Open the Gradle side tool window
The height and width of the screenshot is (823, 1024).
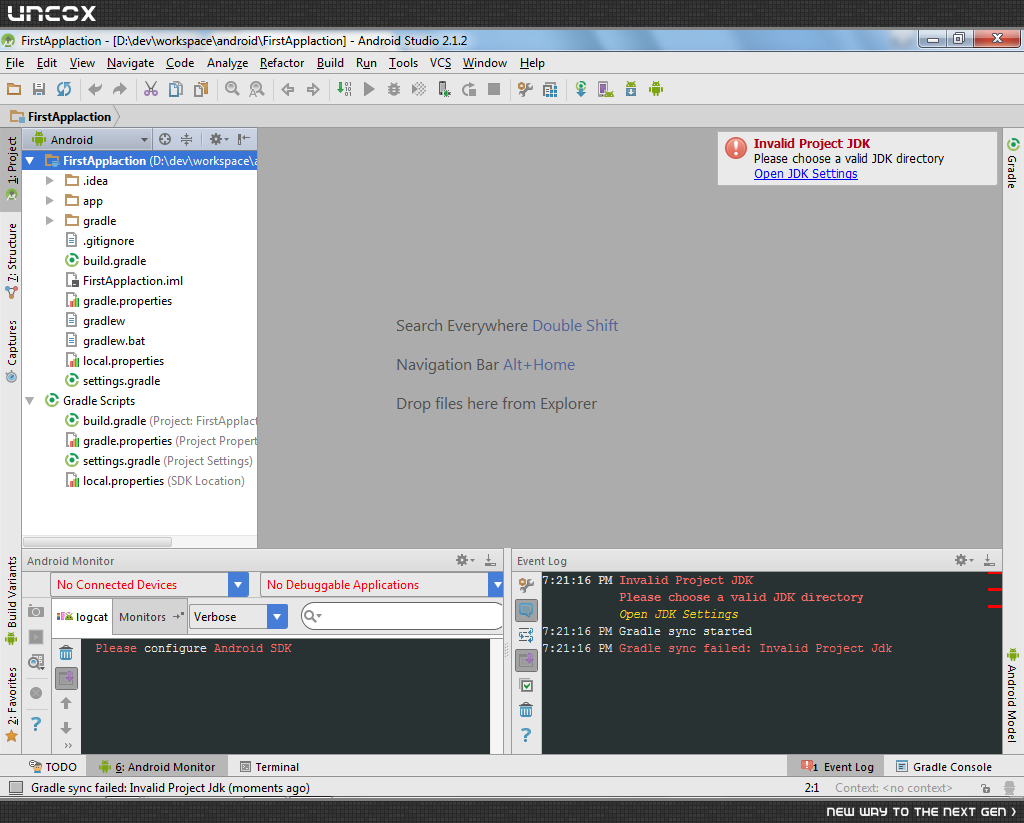[1012, 163]
